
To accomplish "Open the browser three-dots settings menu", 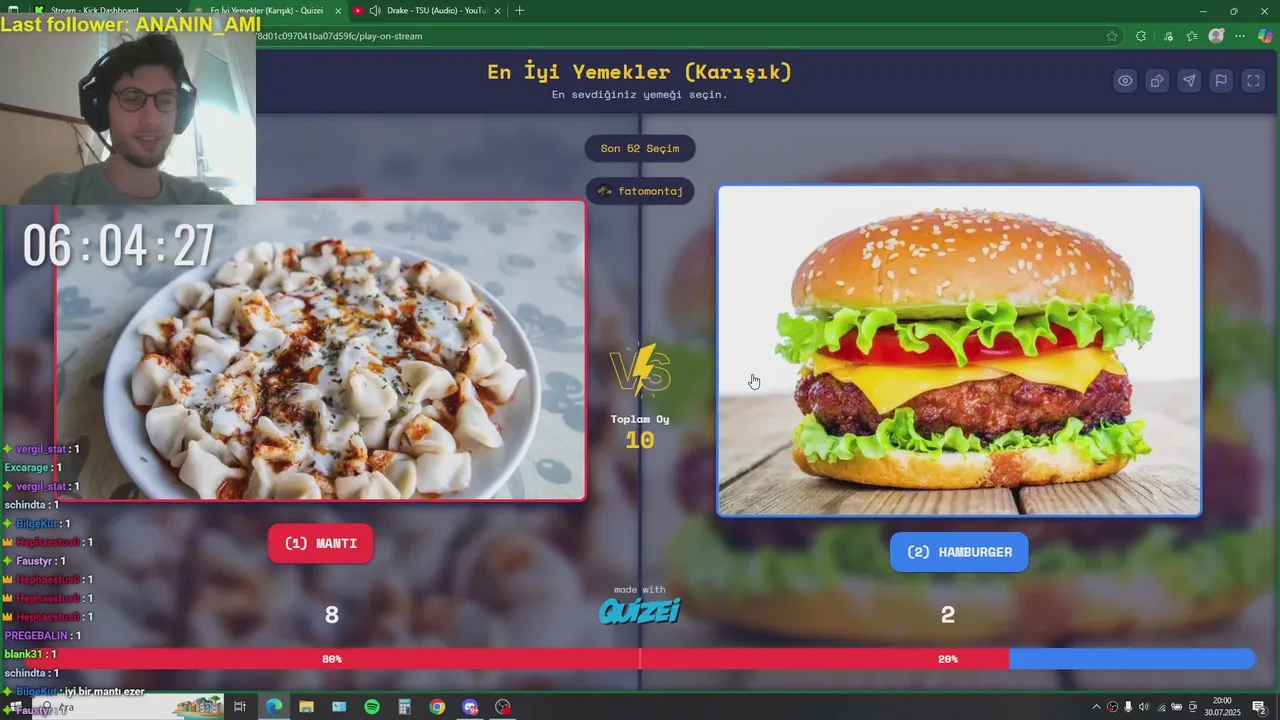I will [1241, 36].
